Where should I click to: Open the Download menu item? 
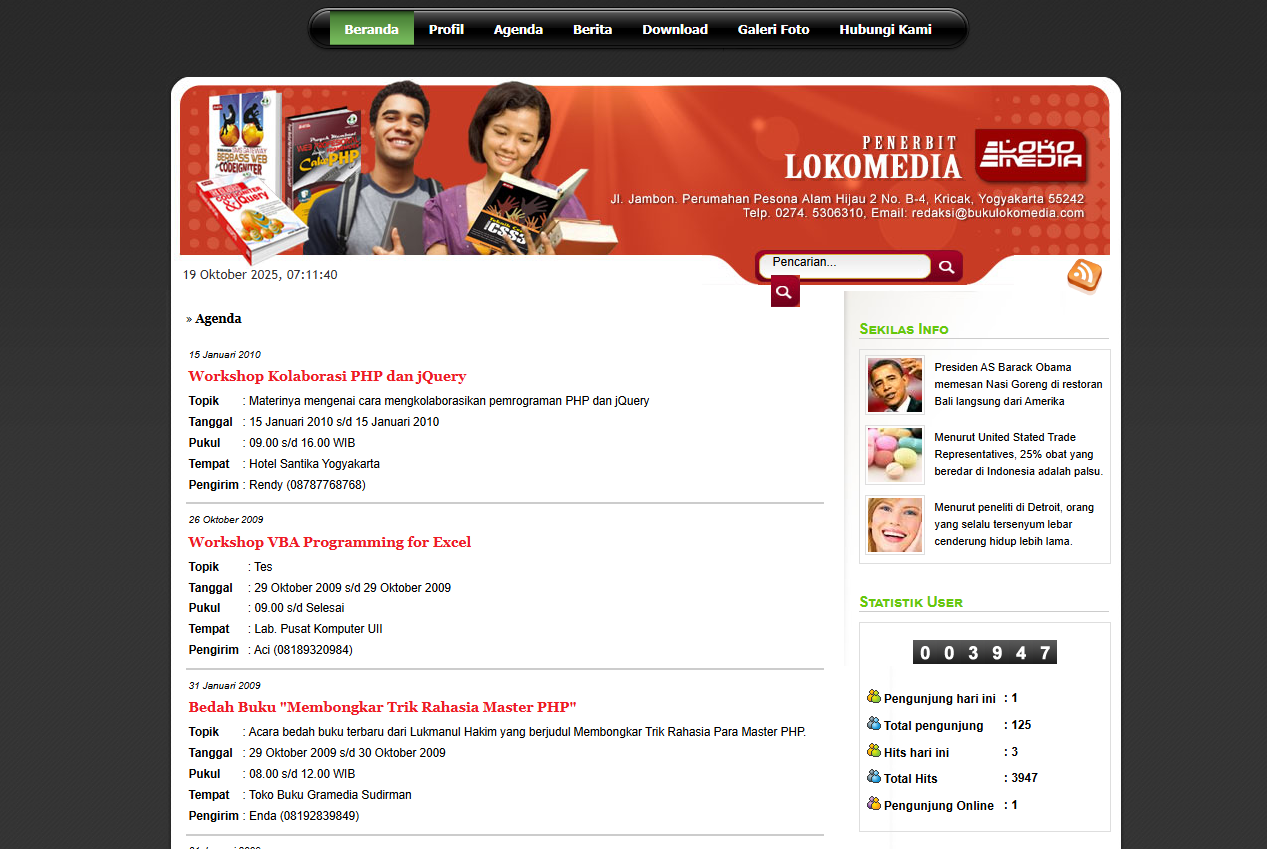pos(675,29)
